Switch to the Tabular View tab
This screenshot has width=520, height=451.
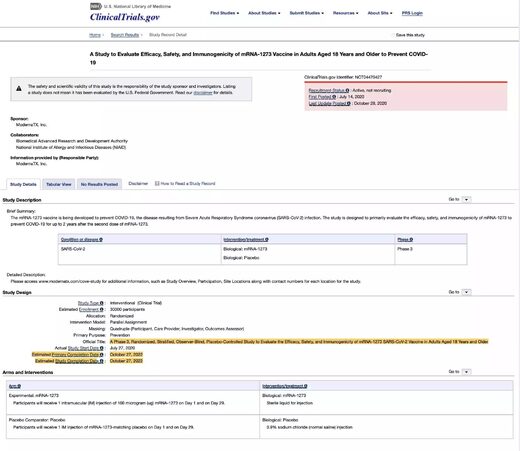(59, 184)
